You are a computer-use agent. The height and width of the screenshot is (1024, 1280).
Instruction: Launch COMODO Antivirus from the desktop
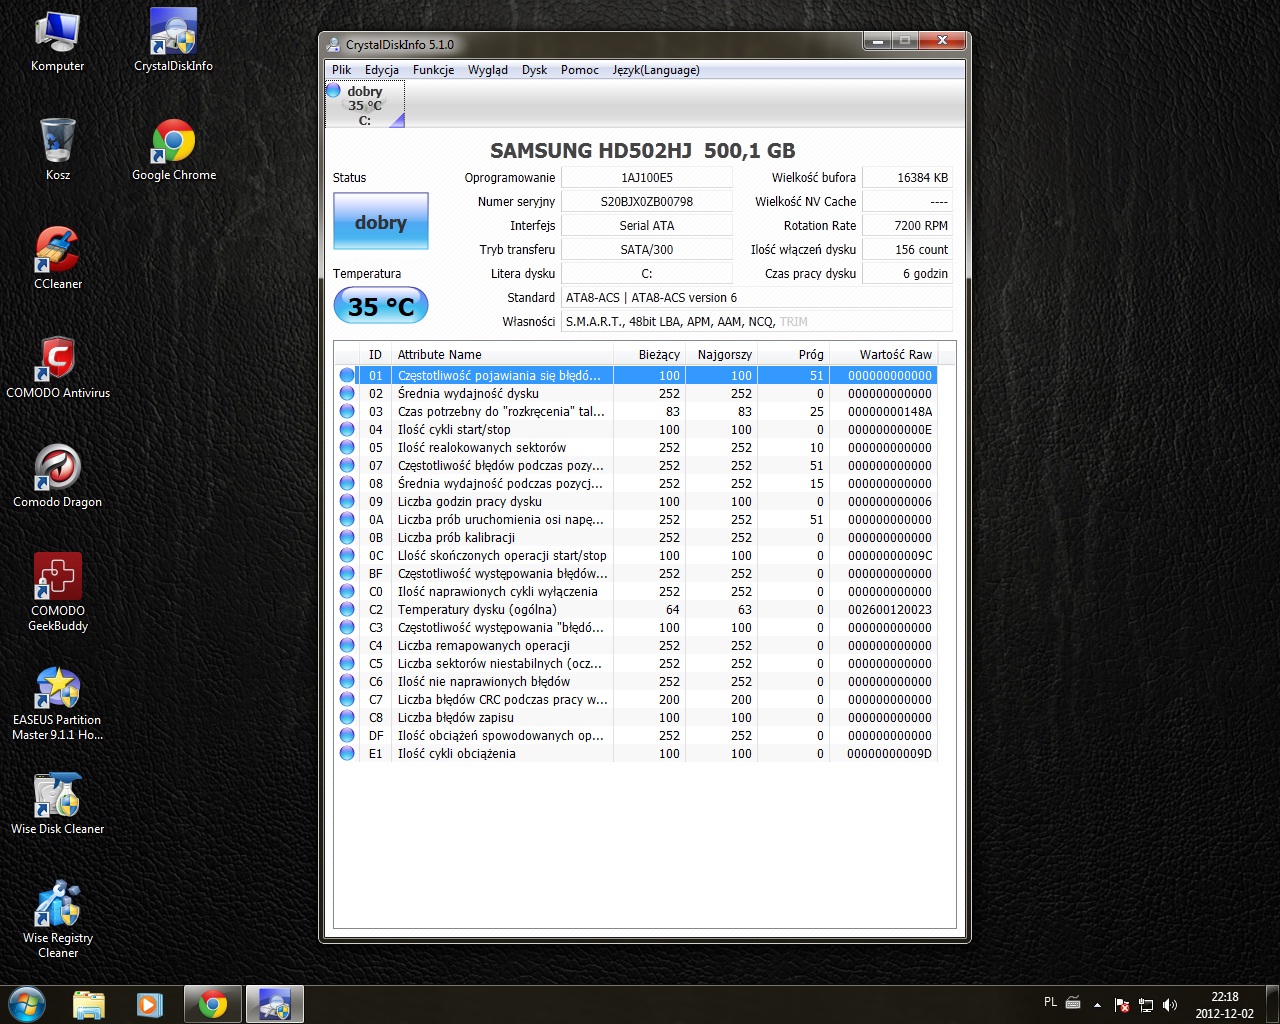coord(58,368)
